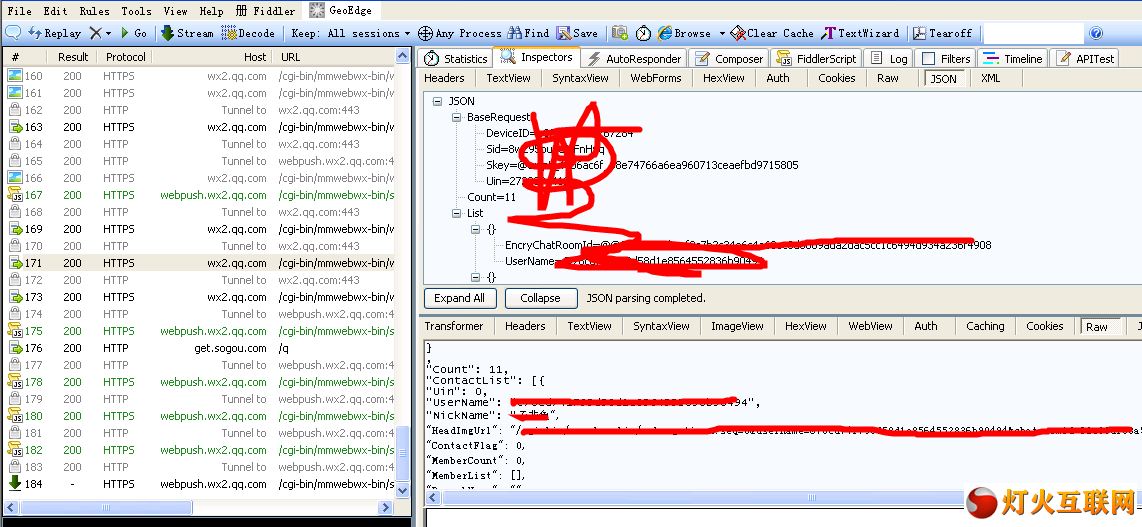Collapse the List node
1142x527 pixels.
[x=457, y=213]
